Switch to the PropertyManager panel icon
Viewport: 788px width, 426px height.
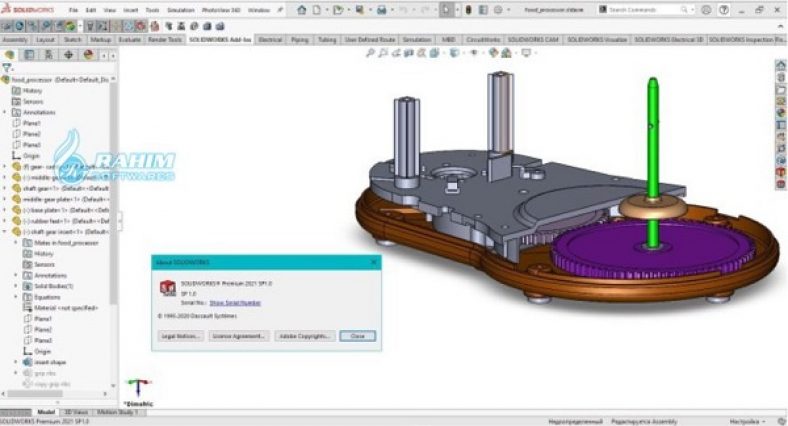pyautogui.click(x=29, y=55)
